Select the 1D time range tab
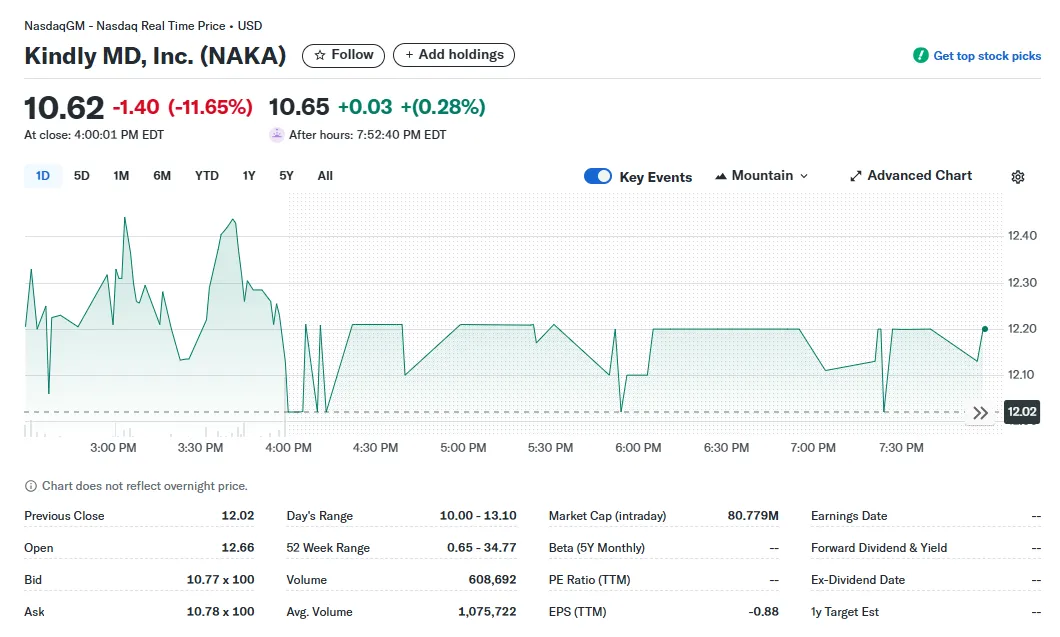The width and height of the screenshot is (1060, 637). pos(43,176)
